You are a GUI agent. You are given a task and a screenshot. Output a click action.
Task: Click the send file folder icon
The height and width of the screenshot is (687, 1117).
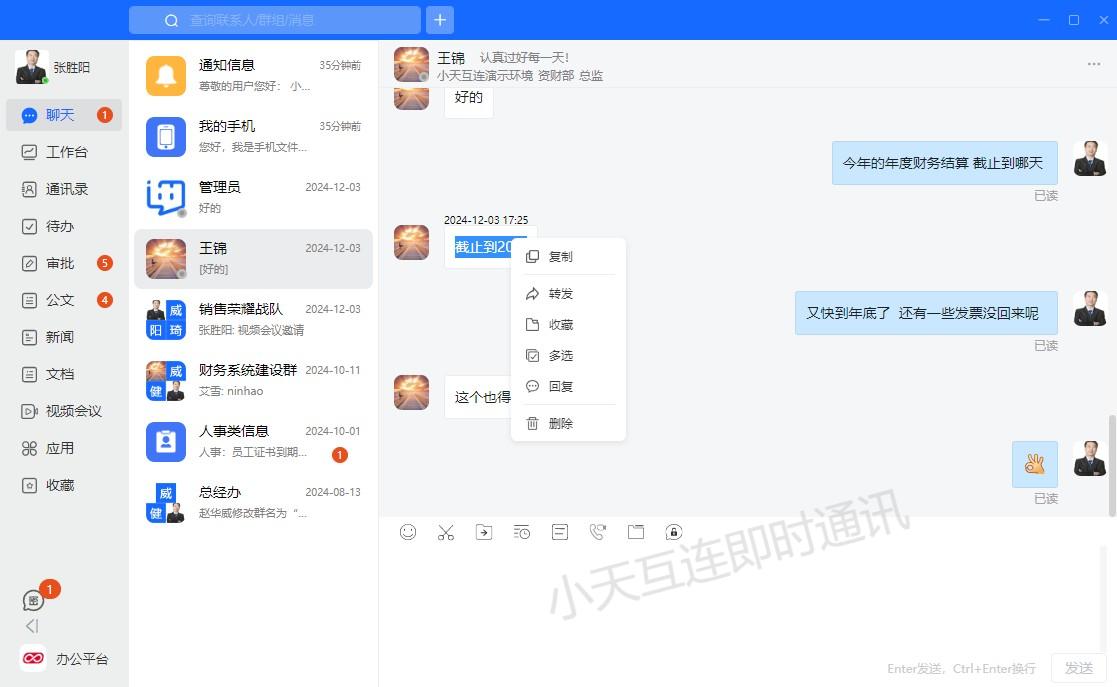tap(484, 532)
